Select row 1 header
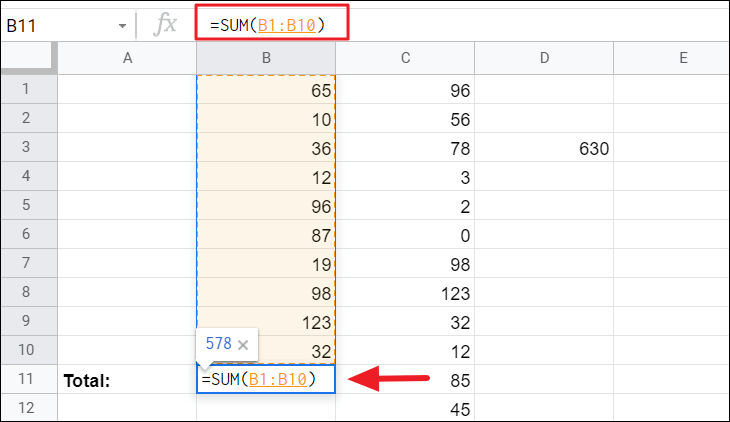The width and height of the screenshot is (730, 422). tap(28, 89)
